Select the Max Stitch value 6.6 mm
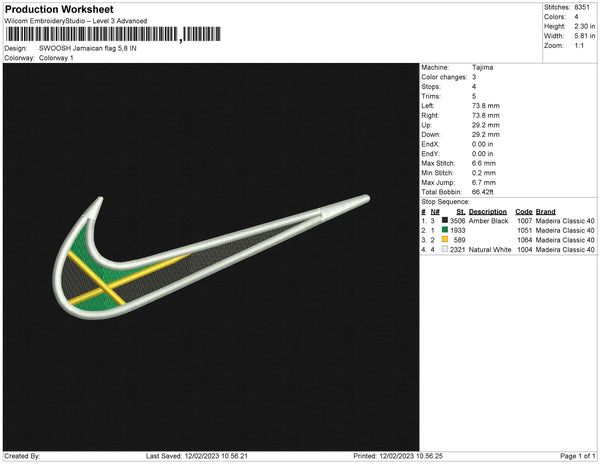 tap(484, 163)
